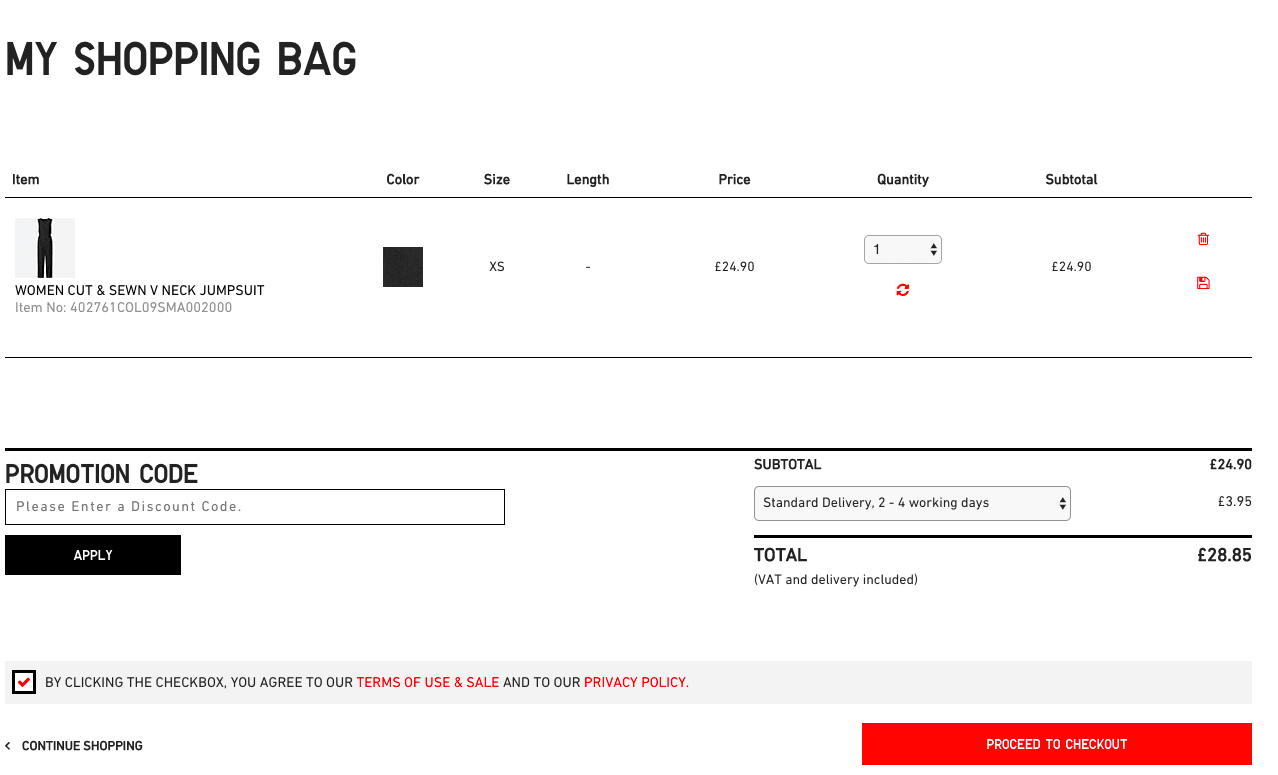1278x775 pixels.
Task: Click the XS size value
Action: tap(497, 267)
